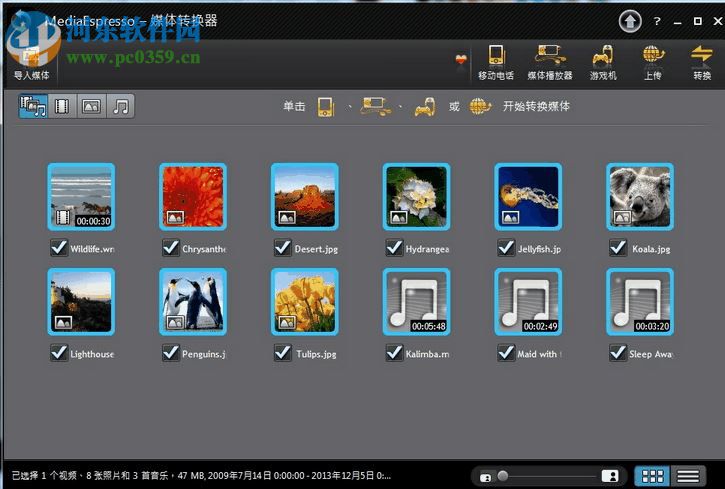Click the selection summary status bar text

[201, 476]
